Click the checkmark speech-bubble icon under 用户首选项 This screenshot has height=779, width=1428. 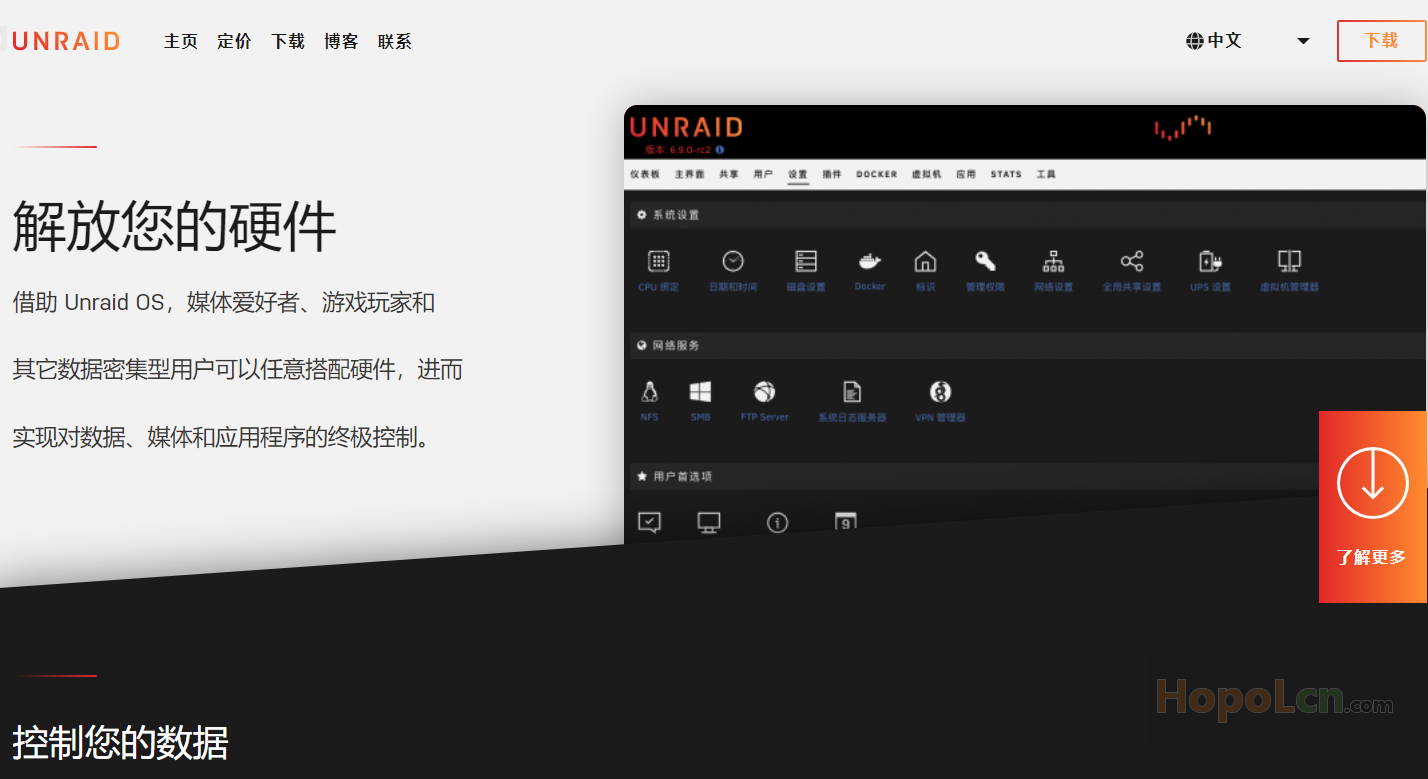click(x=649, y=522)
